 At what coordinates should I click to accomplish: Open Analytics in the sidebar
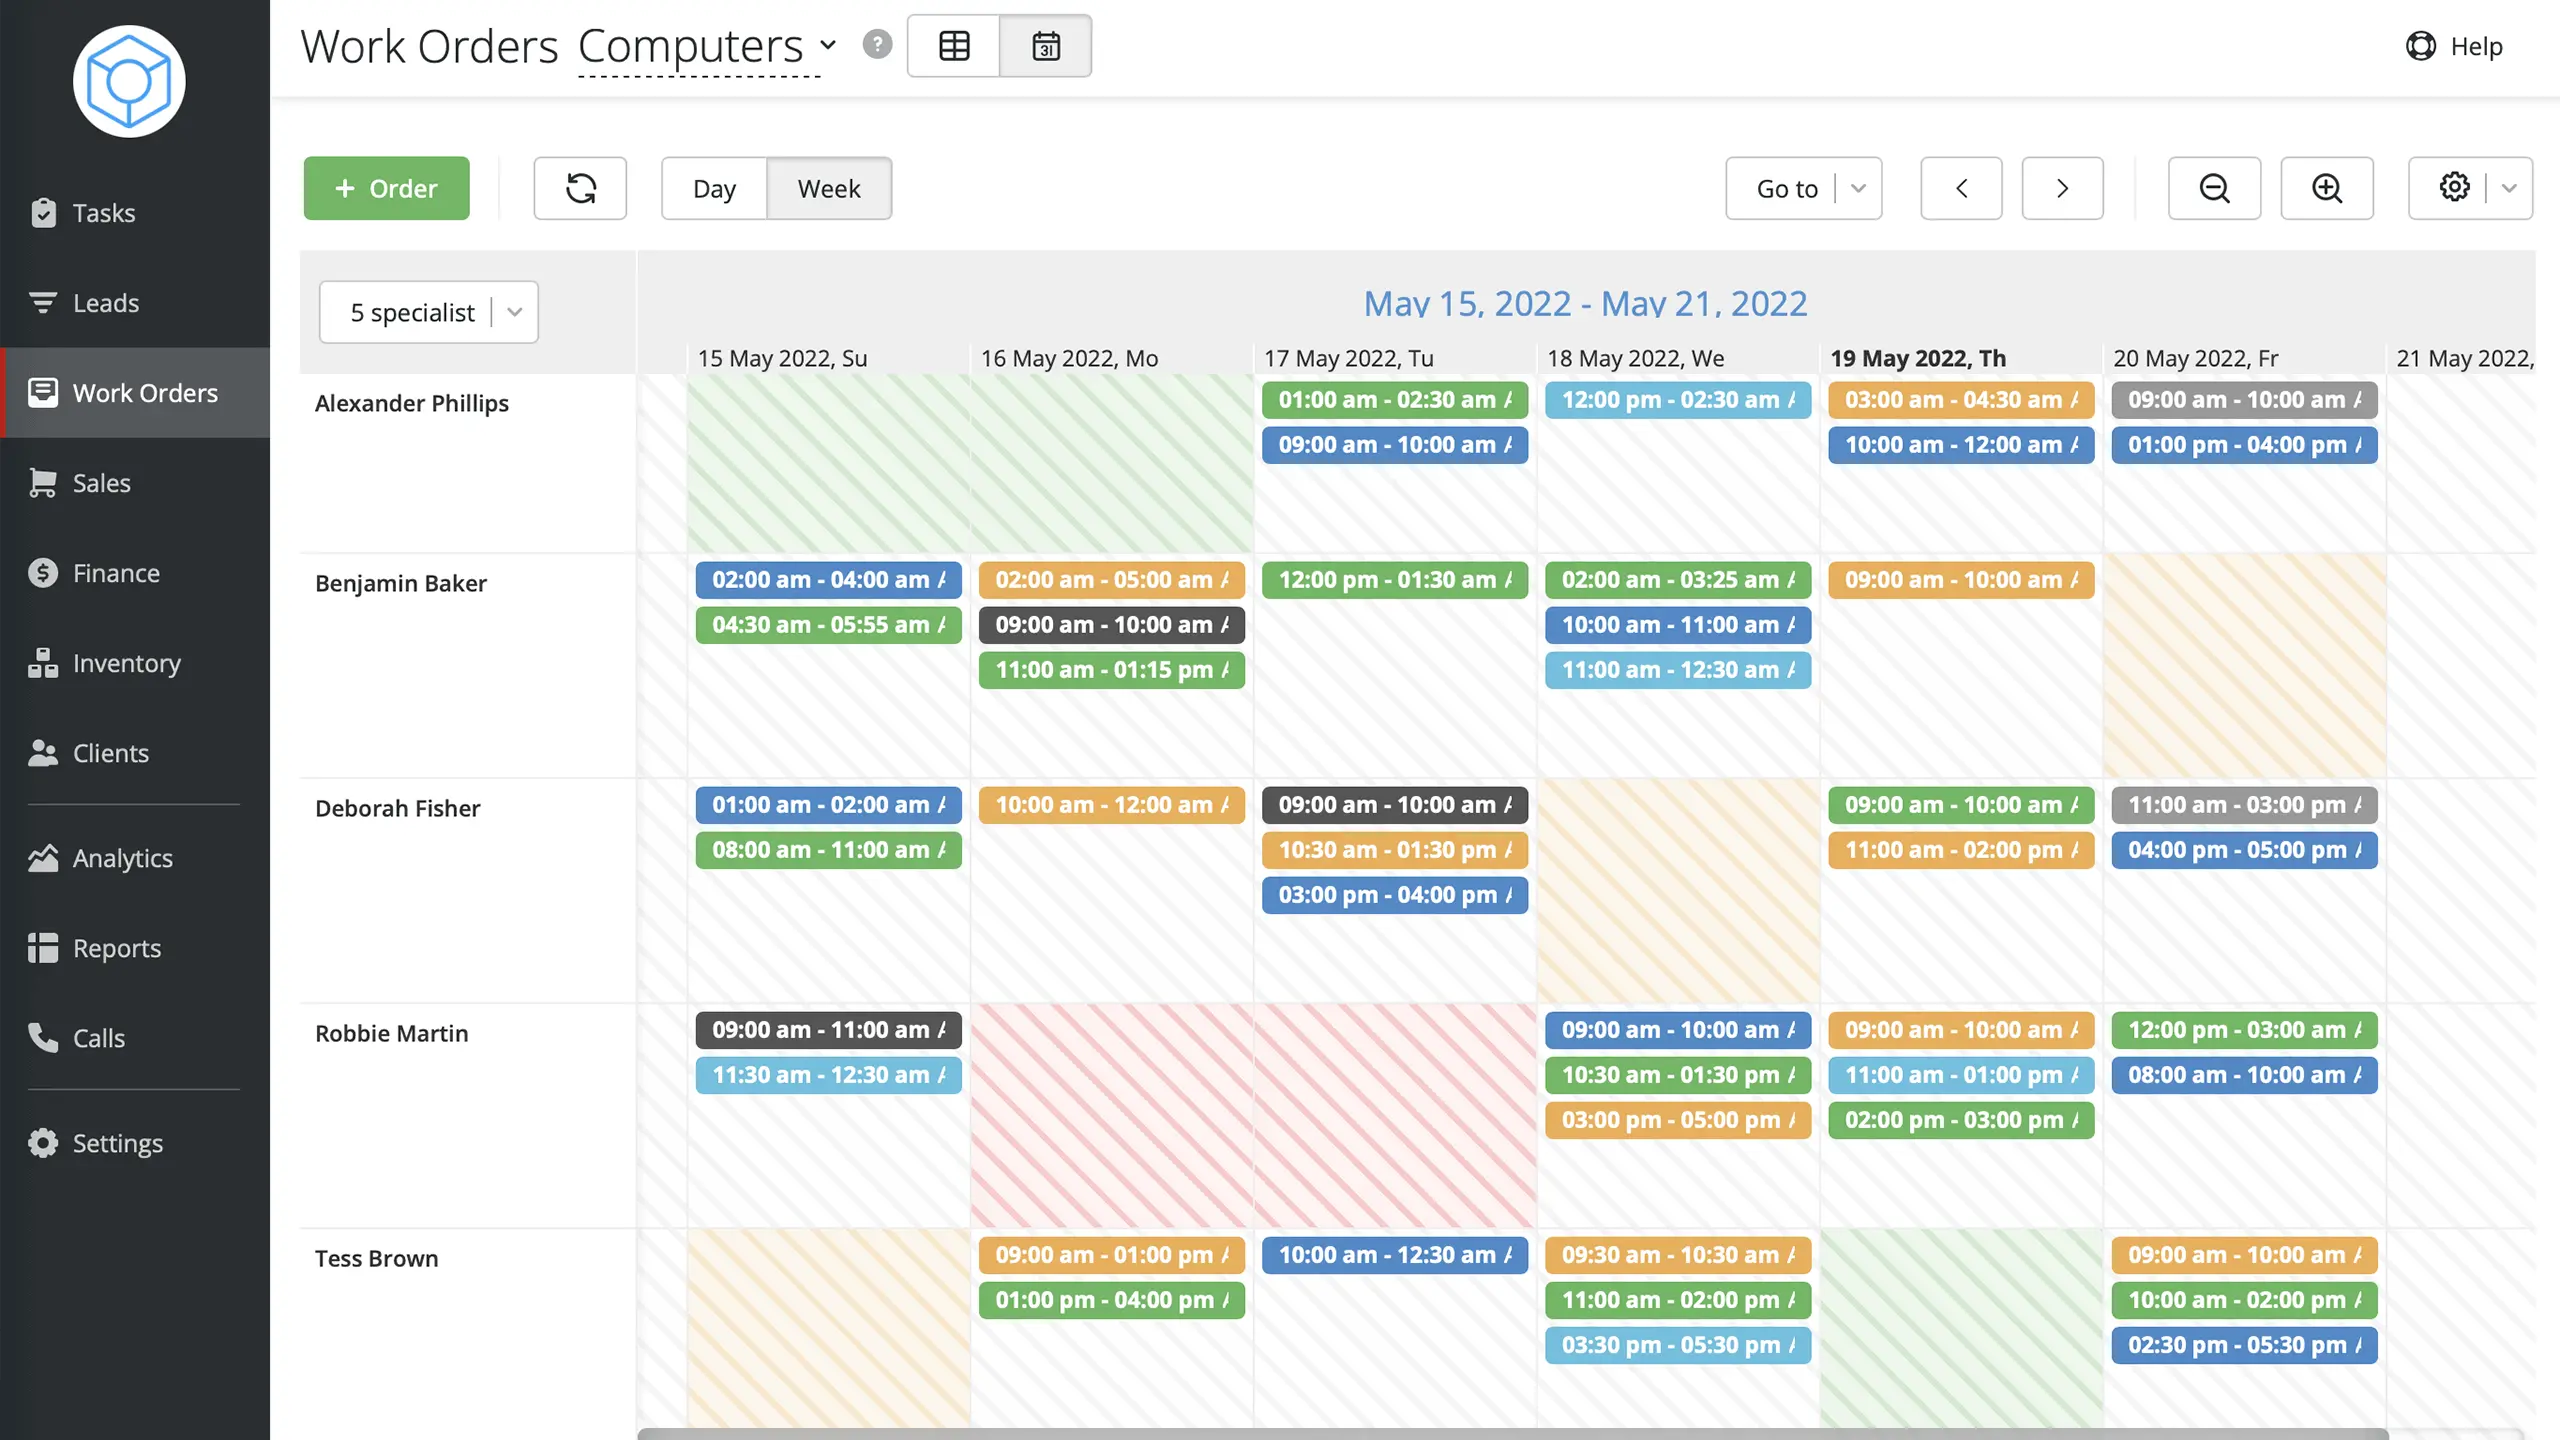pyautogui.click(x=122, y=858)
